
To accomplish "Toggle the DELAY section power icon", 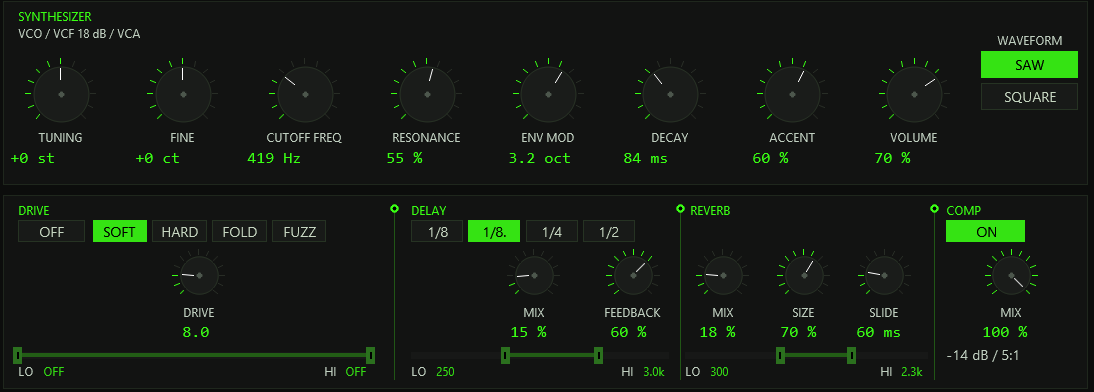I will pyautogui.click(x=394, y=209).
